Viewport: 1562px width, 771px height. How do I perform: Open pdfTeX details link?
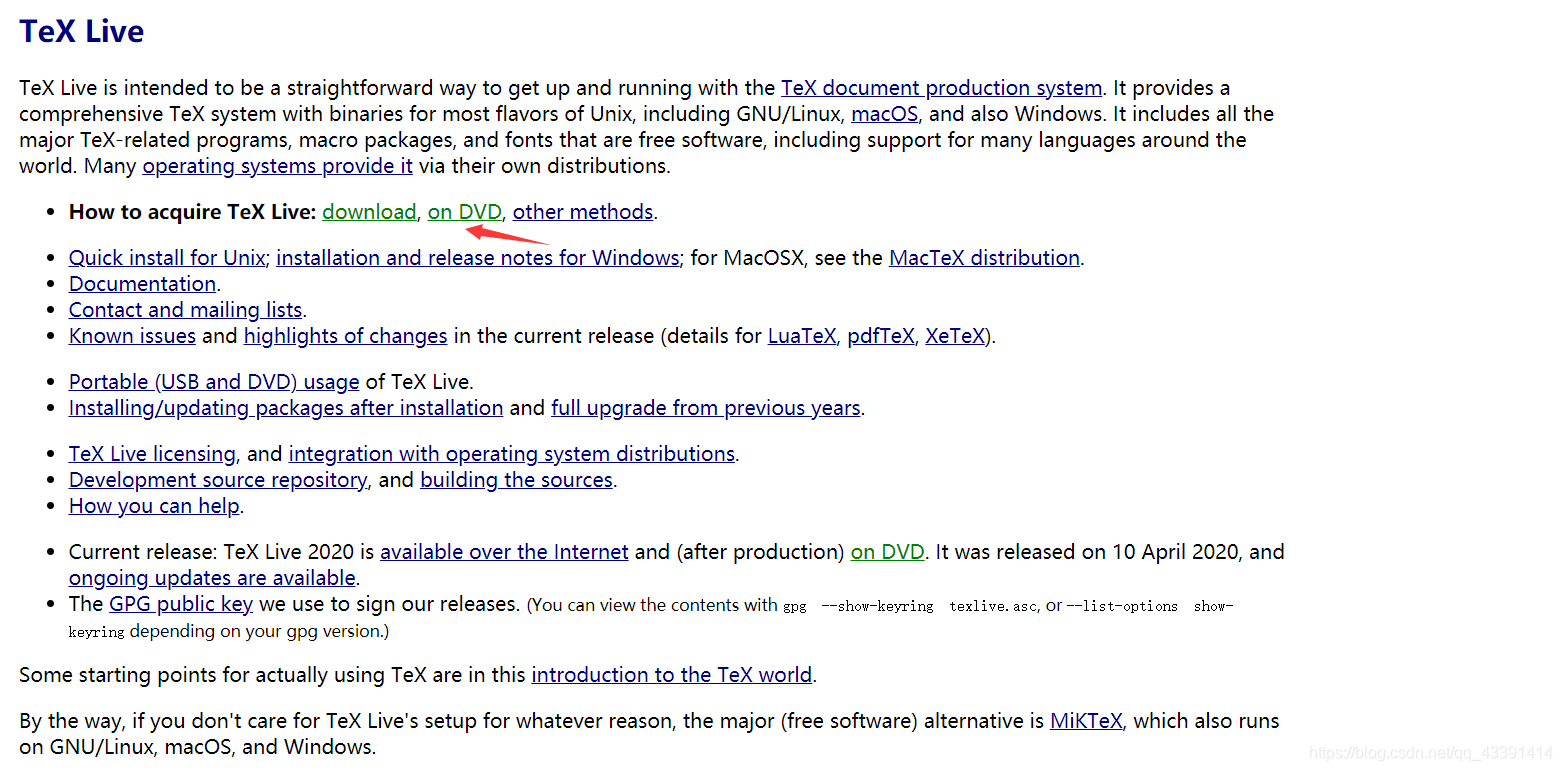[880, 336]
